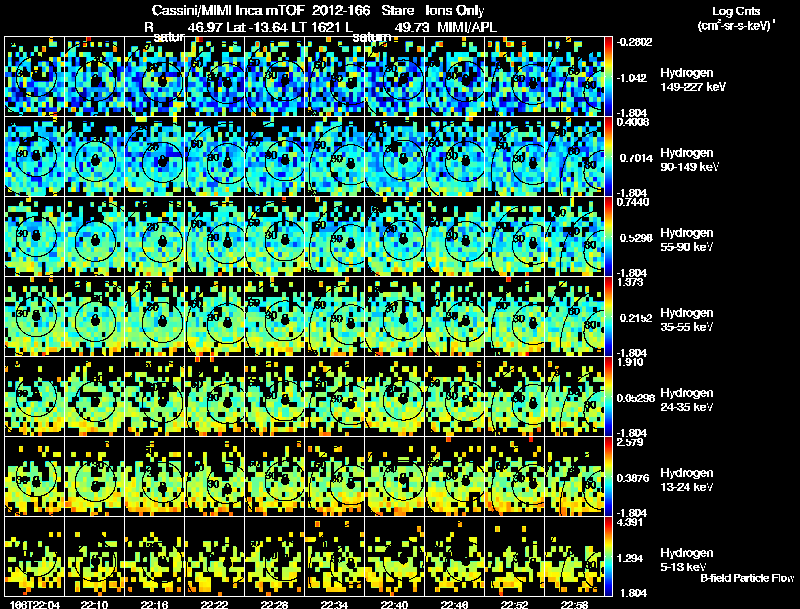The image size is (800, 609).
Task: Click the -0.2802 color scale maximum value
Action: pos(634,42)
